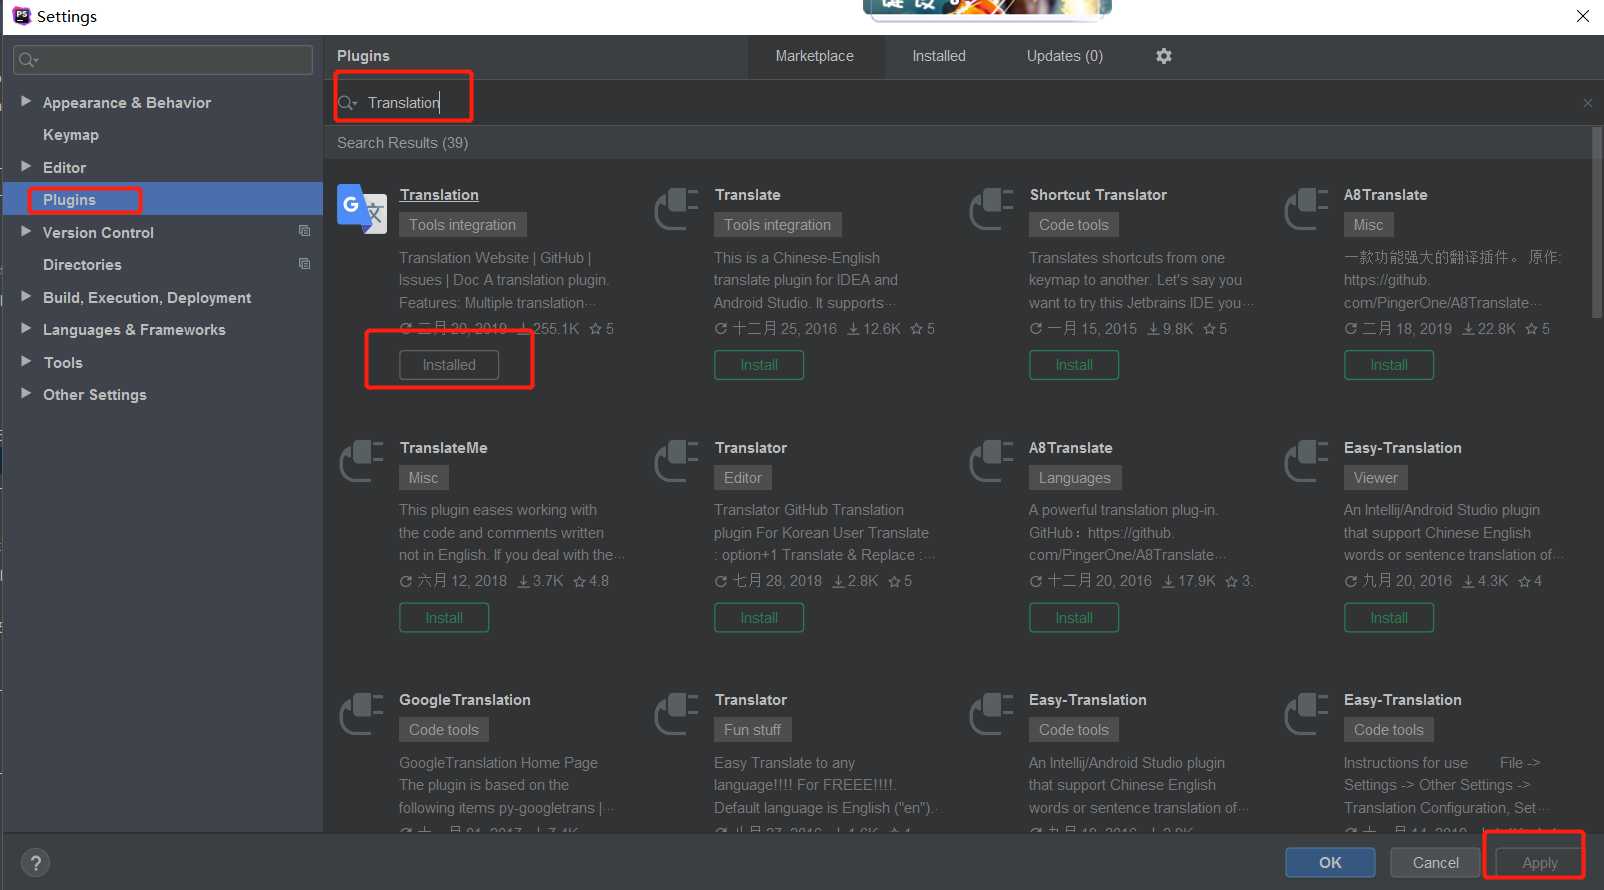Click the Languages tag under A8Translate
Viewport: 1604px width, 890px height.
coord(1075,478)
